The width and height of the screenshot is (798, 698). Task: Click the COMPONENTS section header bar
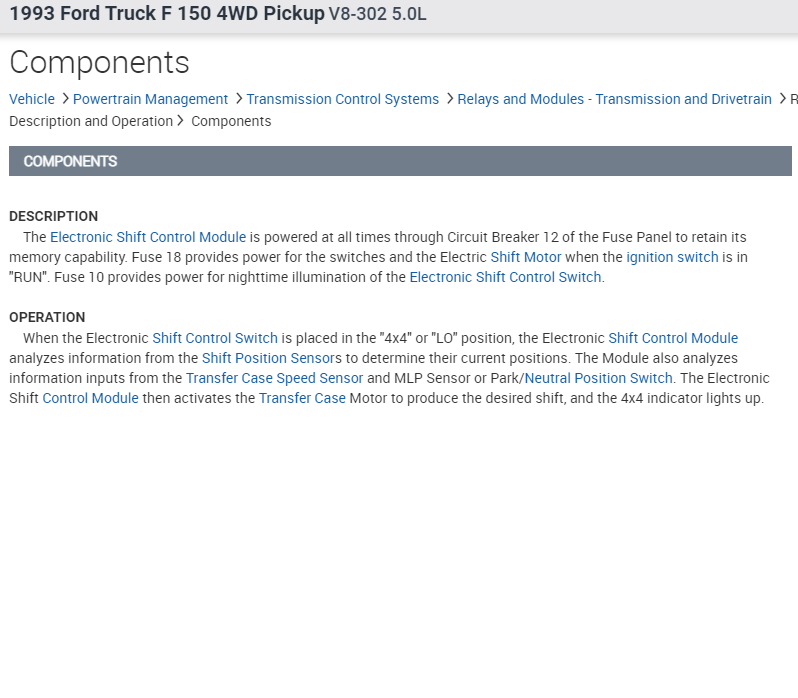(400, 161)
